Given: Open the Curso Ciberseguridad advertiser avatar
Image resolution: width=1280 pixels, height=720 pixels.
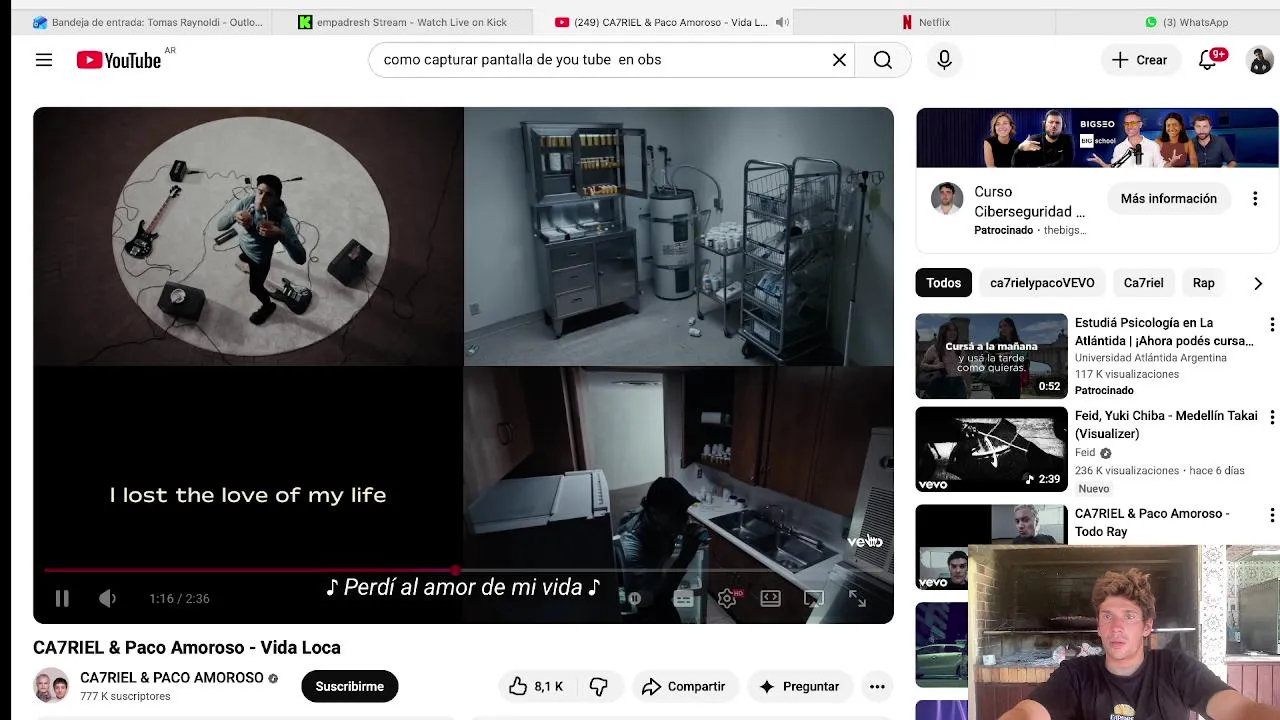Looking at the screenshot, I should coord(946,199).
